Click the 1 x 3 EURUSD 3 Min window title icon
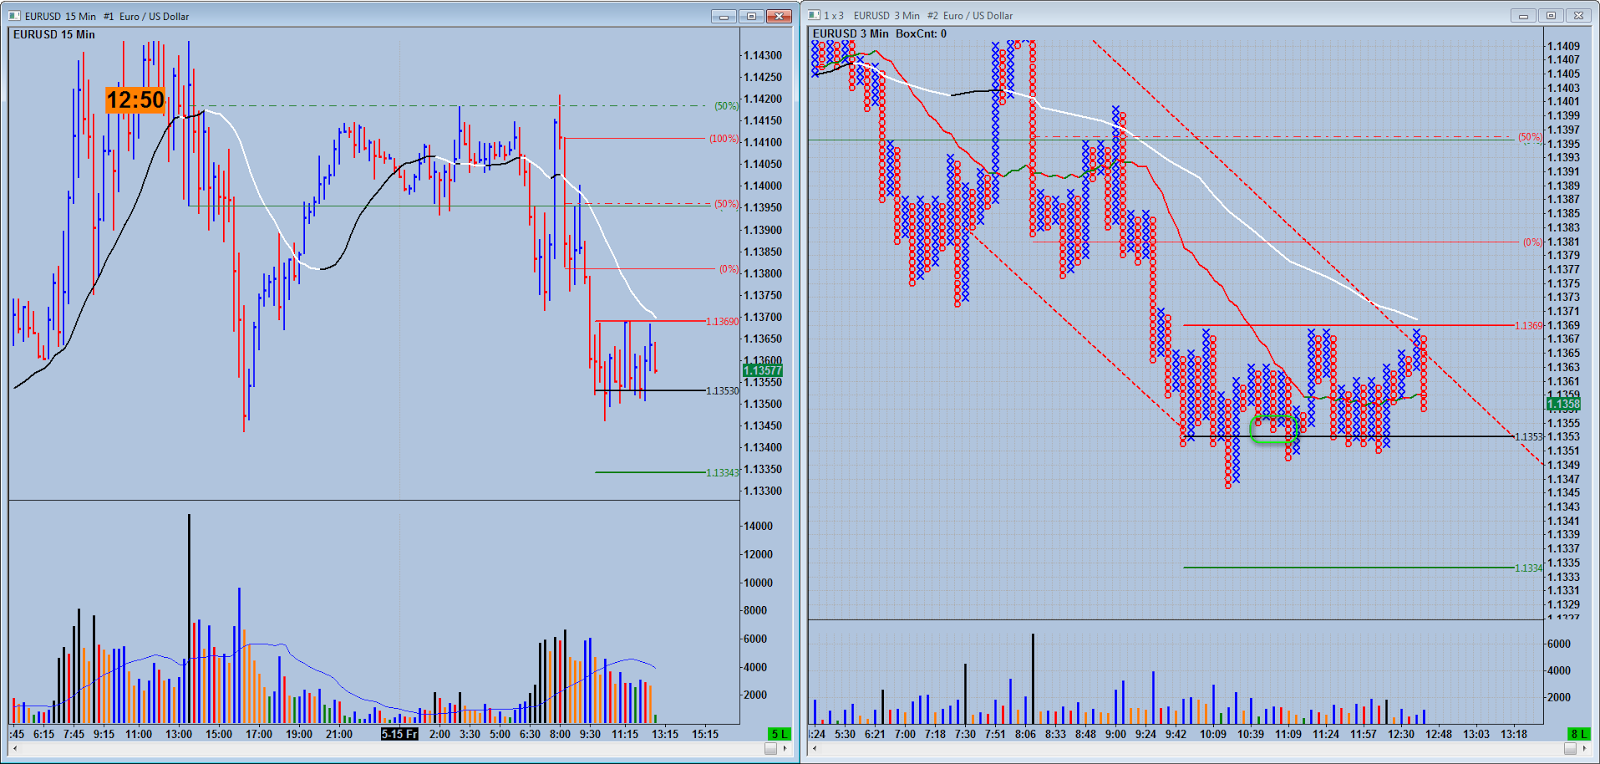Screen dimensions: 1600x764 tap(814, 15)
